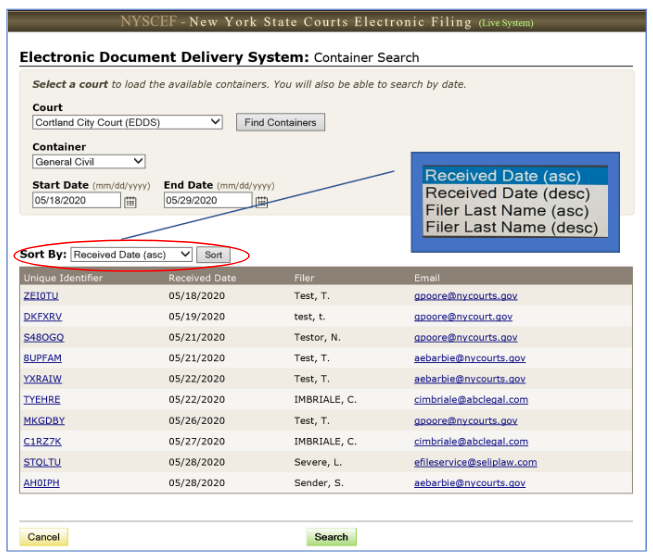Image resolution: width=653 pixels, height=557 pixels.
Task: Open container ZEI0TU
Action: coord(42,296)
